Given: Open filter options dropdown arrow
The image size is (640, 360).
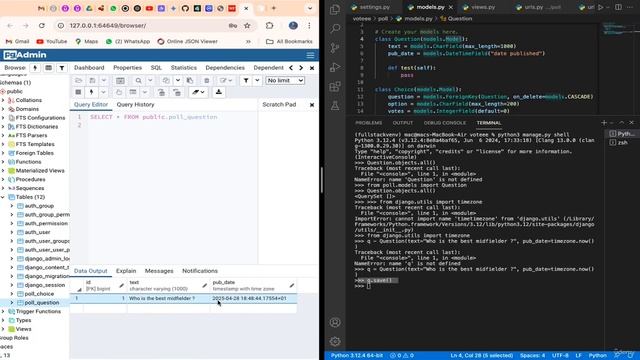Looking at the screenshot, I should click(257, 80).
